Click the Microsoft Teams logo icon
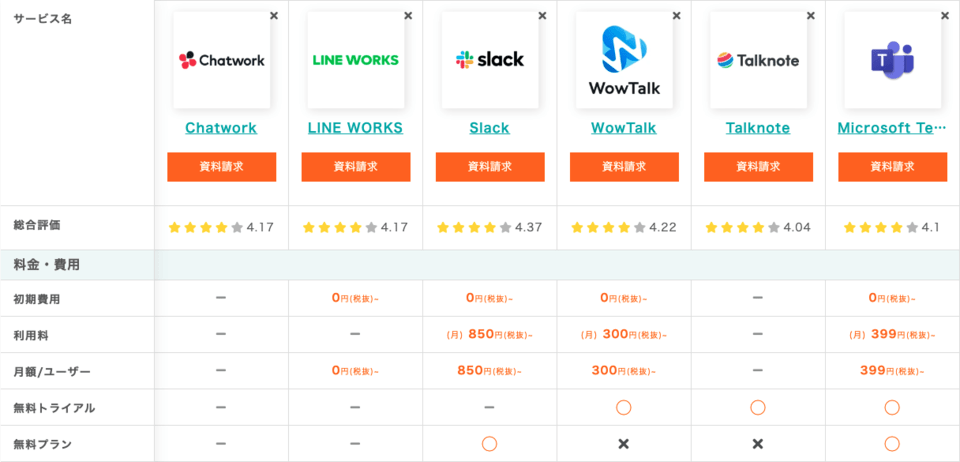The height and width of the screenshot is (462, 960). (x=892, y=60)
